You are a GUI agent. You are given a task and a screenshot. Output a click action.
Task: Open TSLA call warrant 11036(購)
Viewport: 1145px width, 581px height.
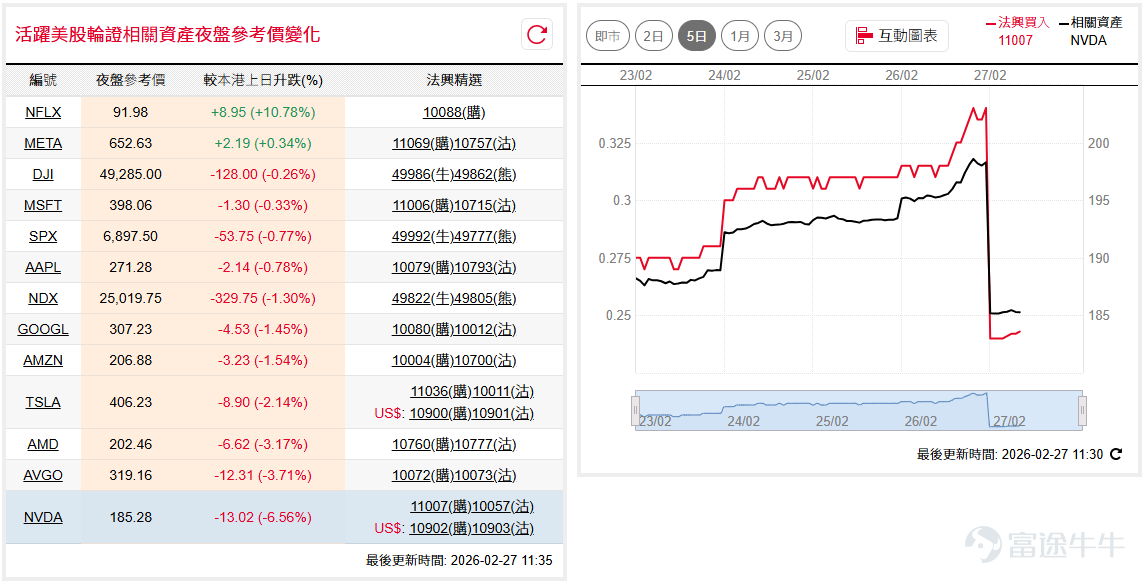point(441,392)
